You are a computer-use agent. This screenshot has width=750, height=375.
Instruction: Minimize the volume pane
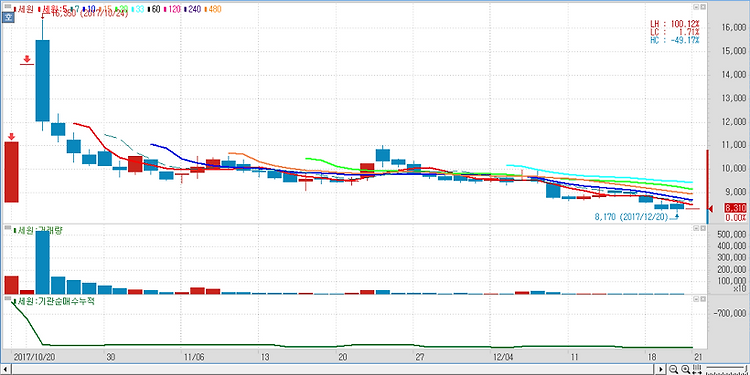[696, 229]
